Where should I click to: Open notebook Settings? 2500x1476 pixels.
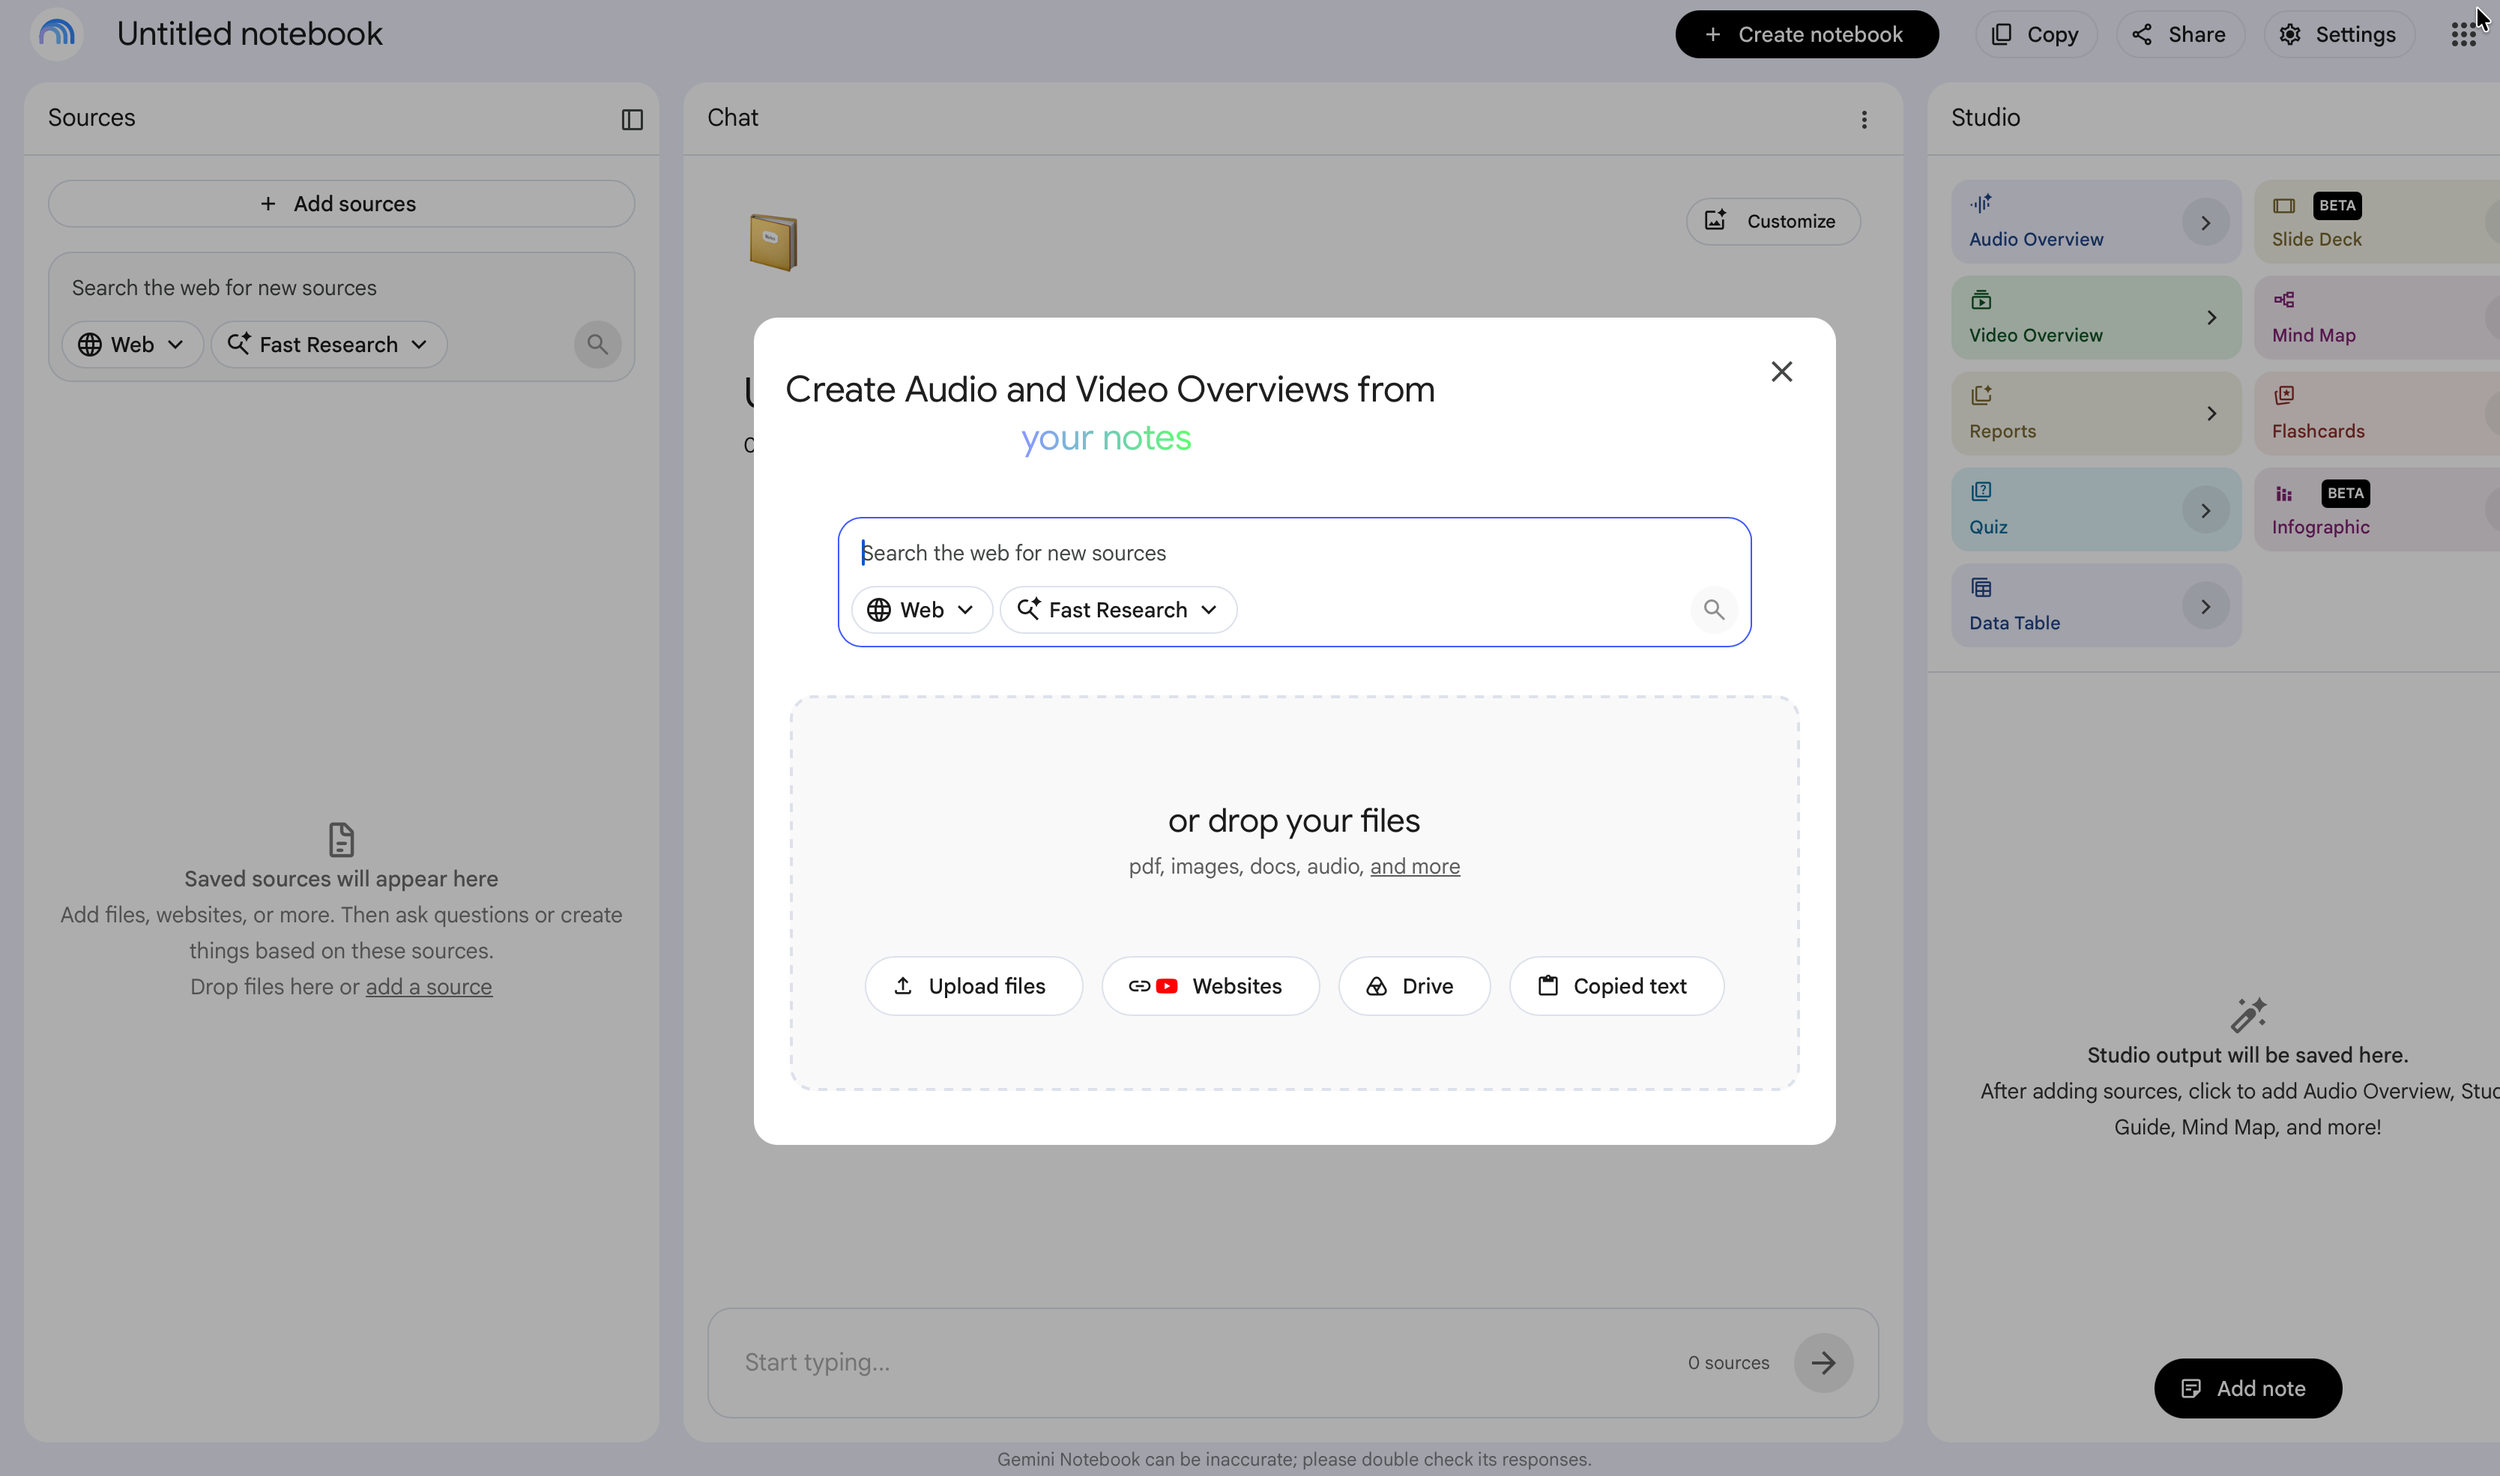tap(2338, 34)
